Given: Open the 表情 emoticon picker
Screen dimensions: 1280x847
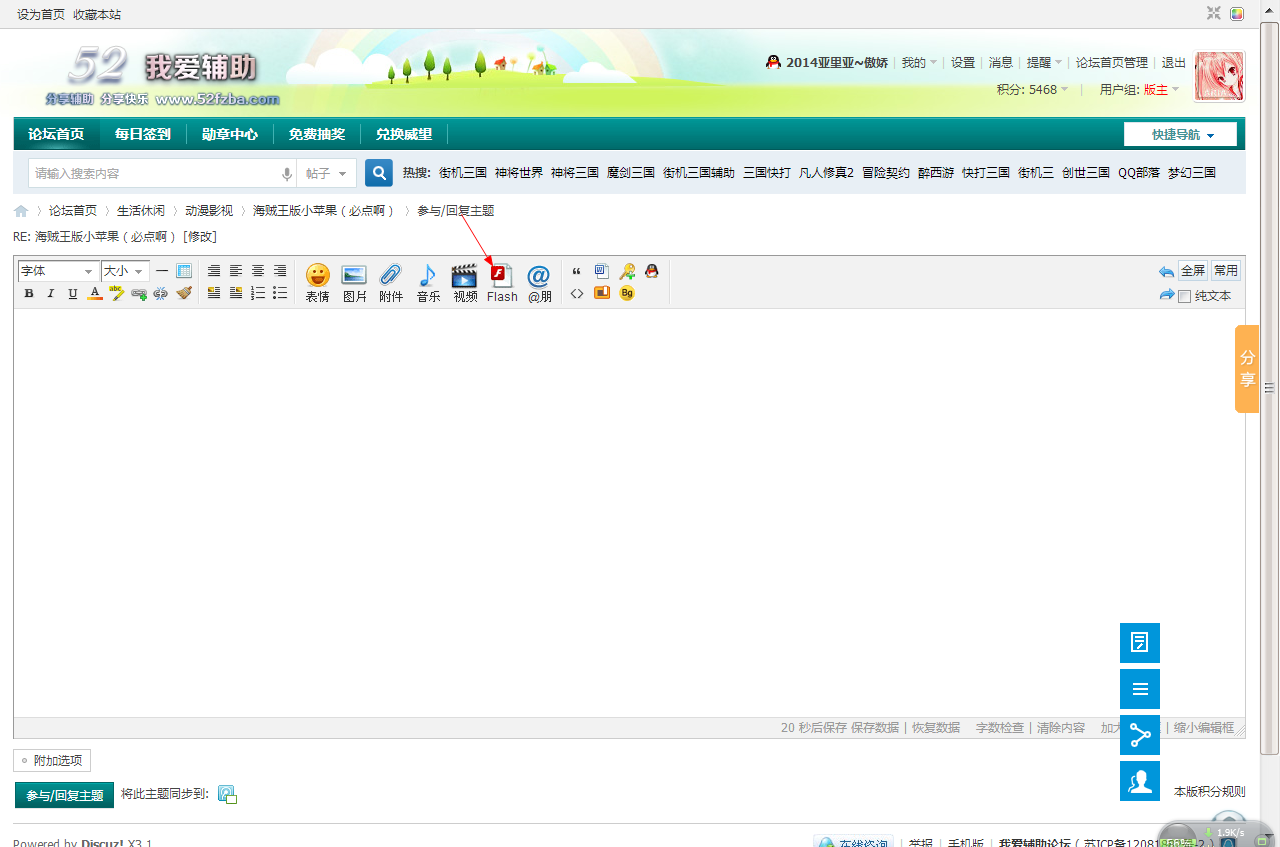Looking at the screenshot, I should point(317,283).
